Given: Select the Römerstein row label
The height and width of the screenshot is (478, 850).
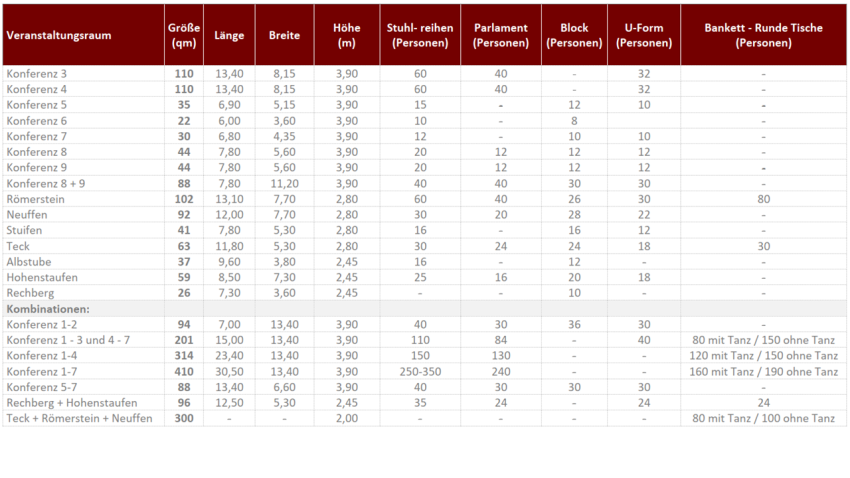Looking at the screenshot, I should pyautogui.click(x=36, y=199).
